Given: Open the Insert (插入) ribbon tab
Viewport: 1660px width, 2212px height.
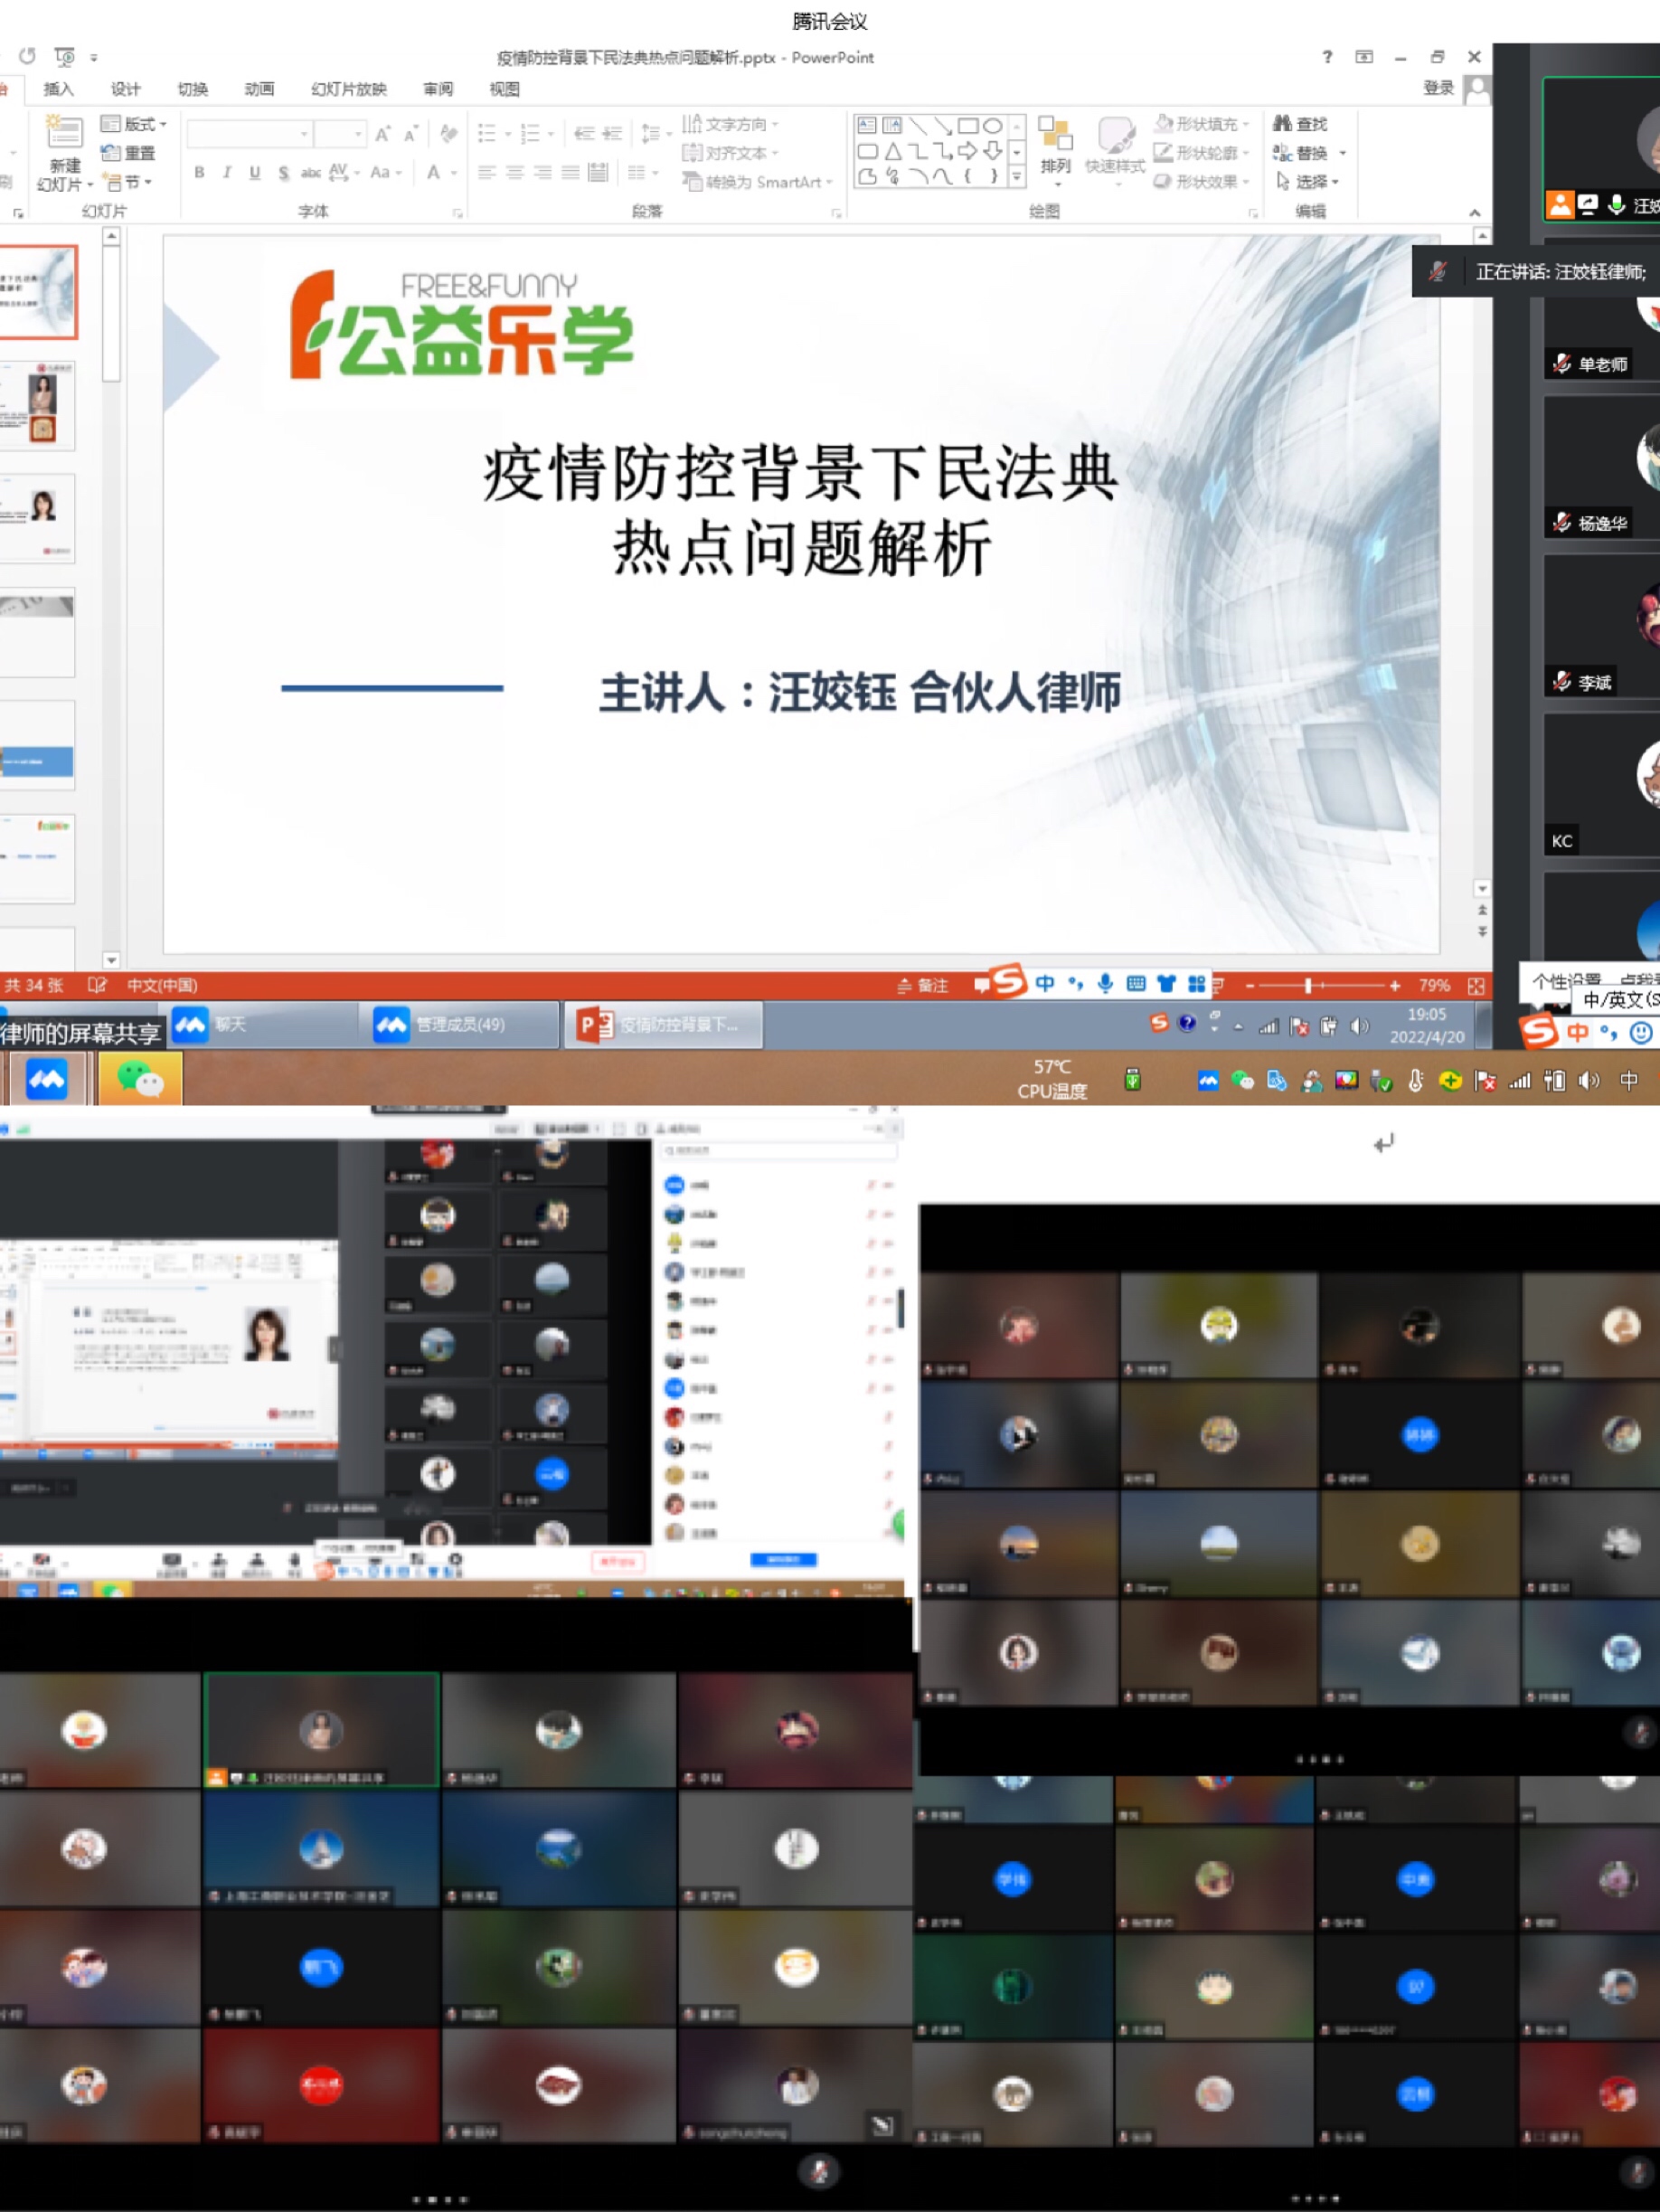Looking at the screenshot, I should tap(59, 89).
